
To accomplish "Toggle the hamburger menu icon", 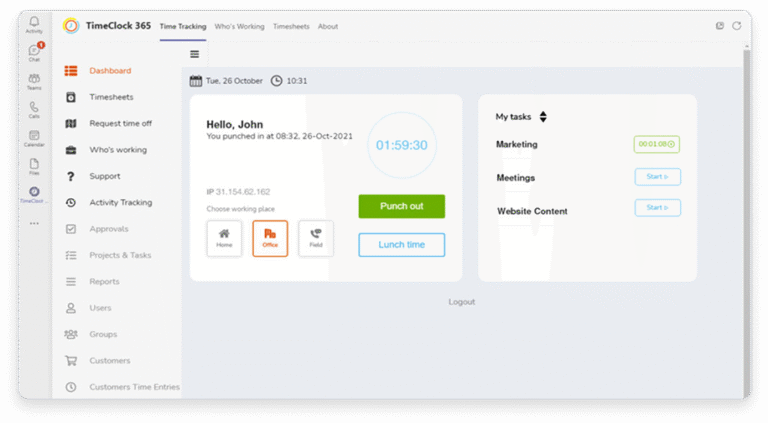I will (194, 54).
